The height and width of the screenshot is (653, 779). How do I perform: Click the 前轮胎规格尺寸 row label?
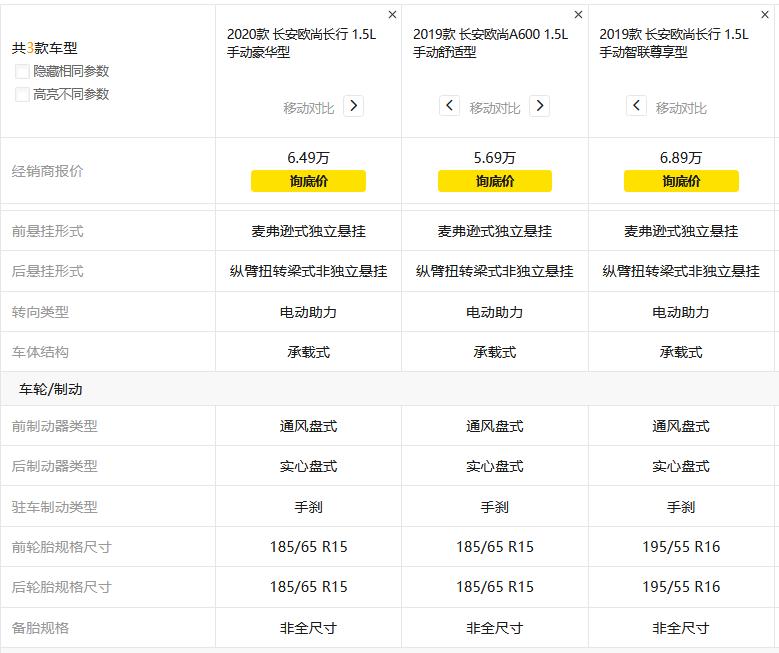pyautogui.click(x=62, y=547)
